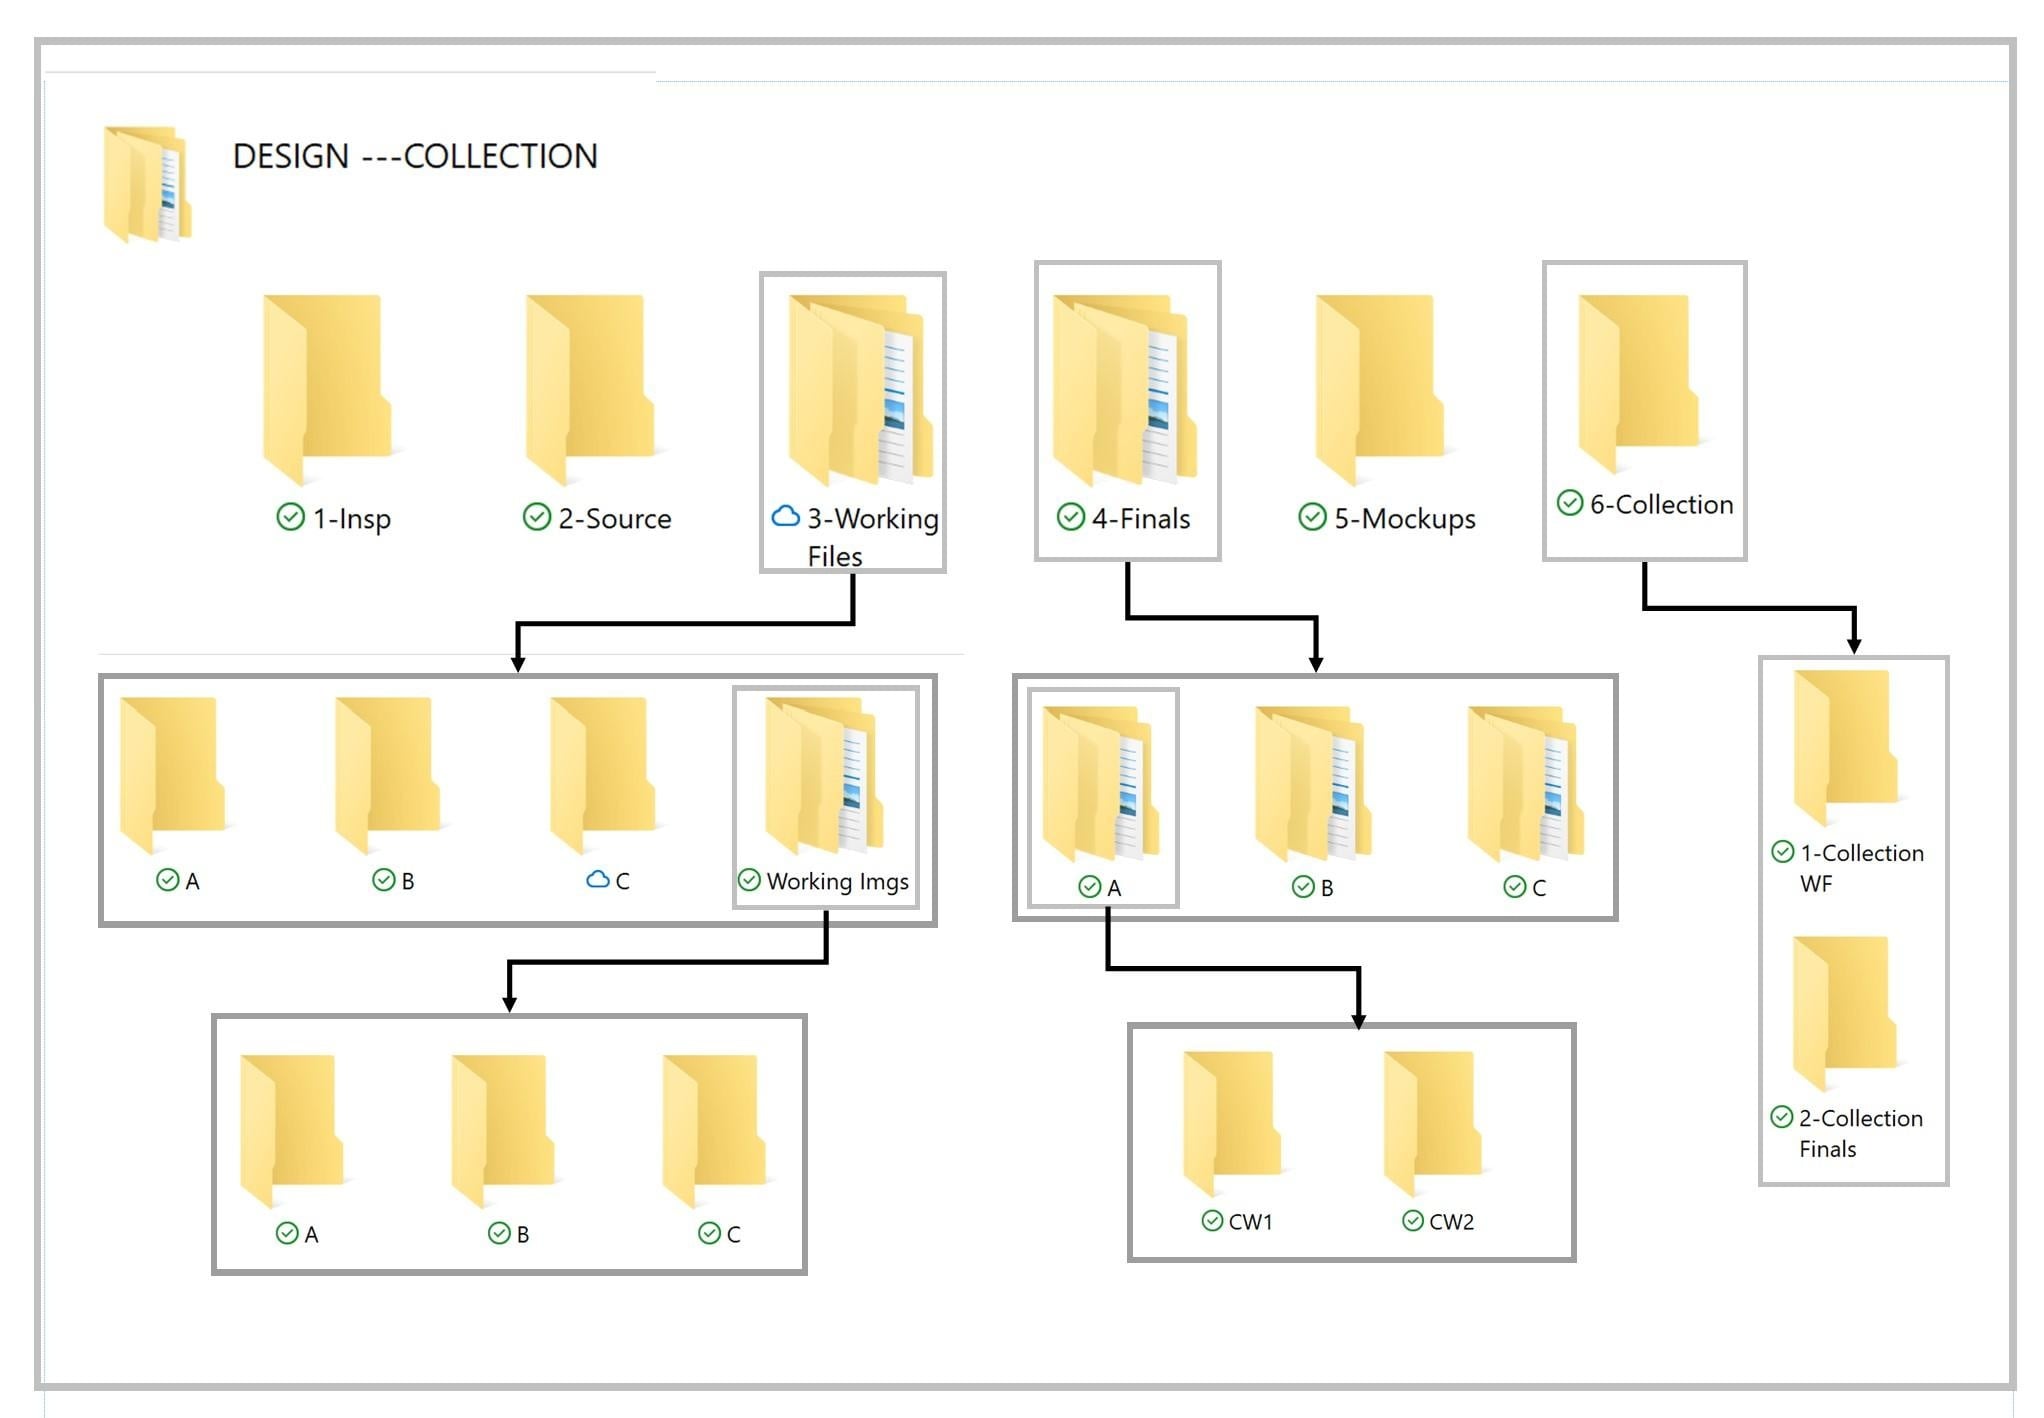The image size is (2044, 1418).
Task: Open the 2-Source folder icon
Action: click(x=590, y=389)
